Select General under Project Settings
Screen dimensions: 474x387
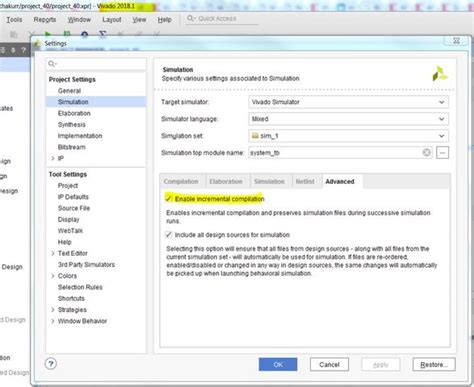(69, 91)
